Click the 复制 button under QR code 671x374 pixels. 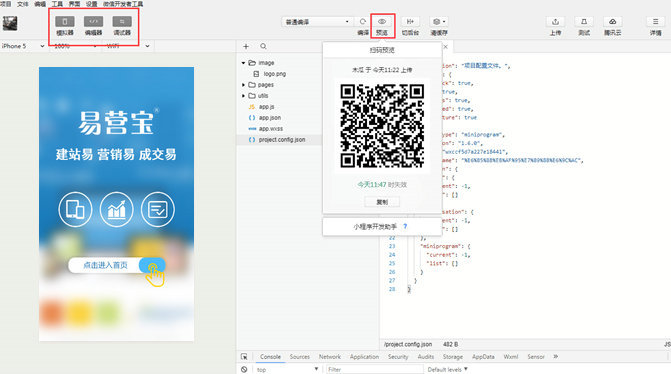click(382, 202)
